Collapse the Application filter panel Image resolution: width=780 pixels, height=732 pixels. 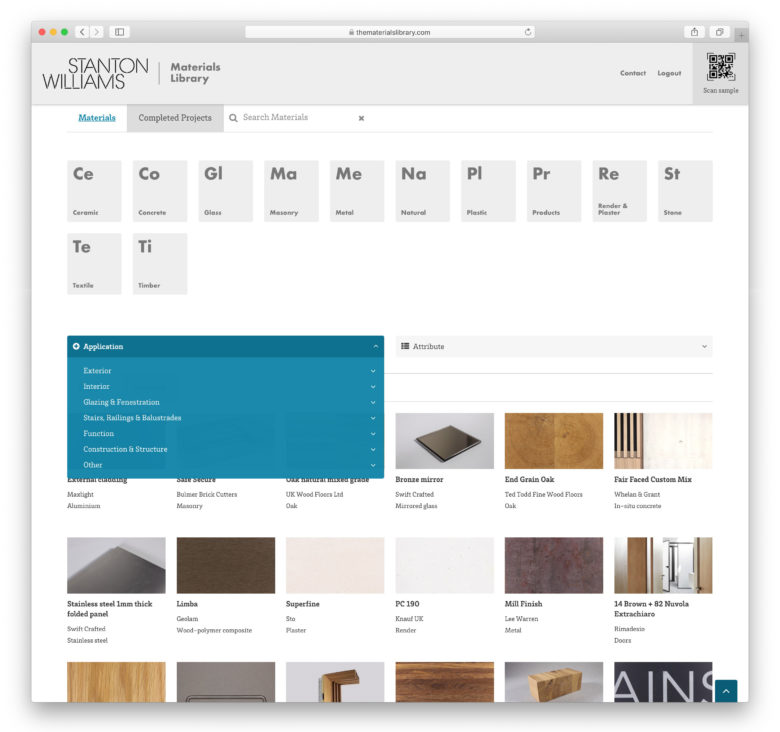[x=225, y=347]
